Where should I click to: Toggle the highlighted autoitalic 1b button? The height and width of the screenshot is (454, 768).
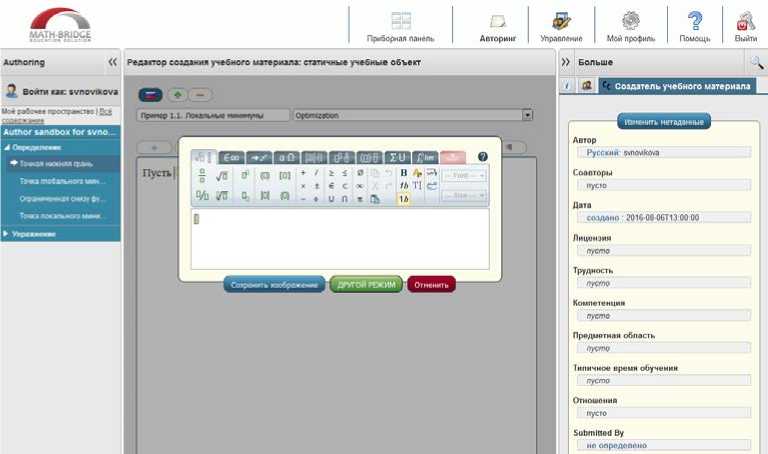[x=404, y=199]
